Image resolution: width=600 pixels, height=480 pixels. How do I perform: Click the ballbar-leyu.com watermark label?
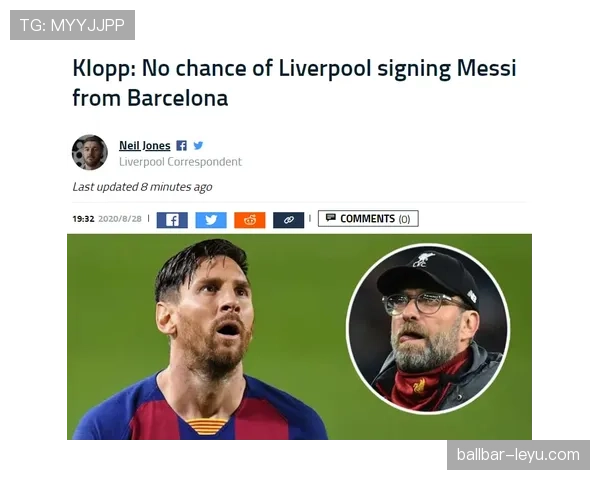(x=518, y=455)
